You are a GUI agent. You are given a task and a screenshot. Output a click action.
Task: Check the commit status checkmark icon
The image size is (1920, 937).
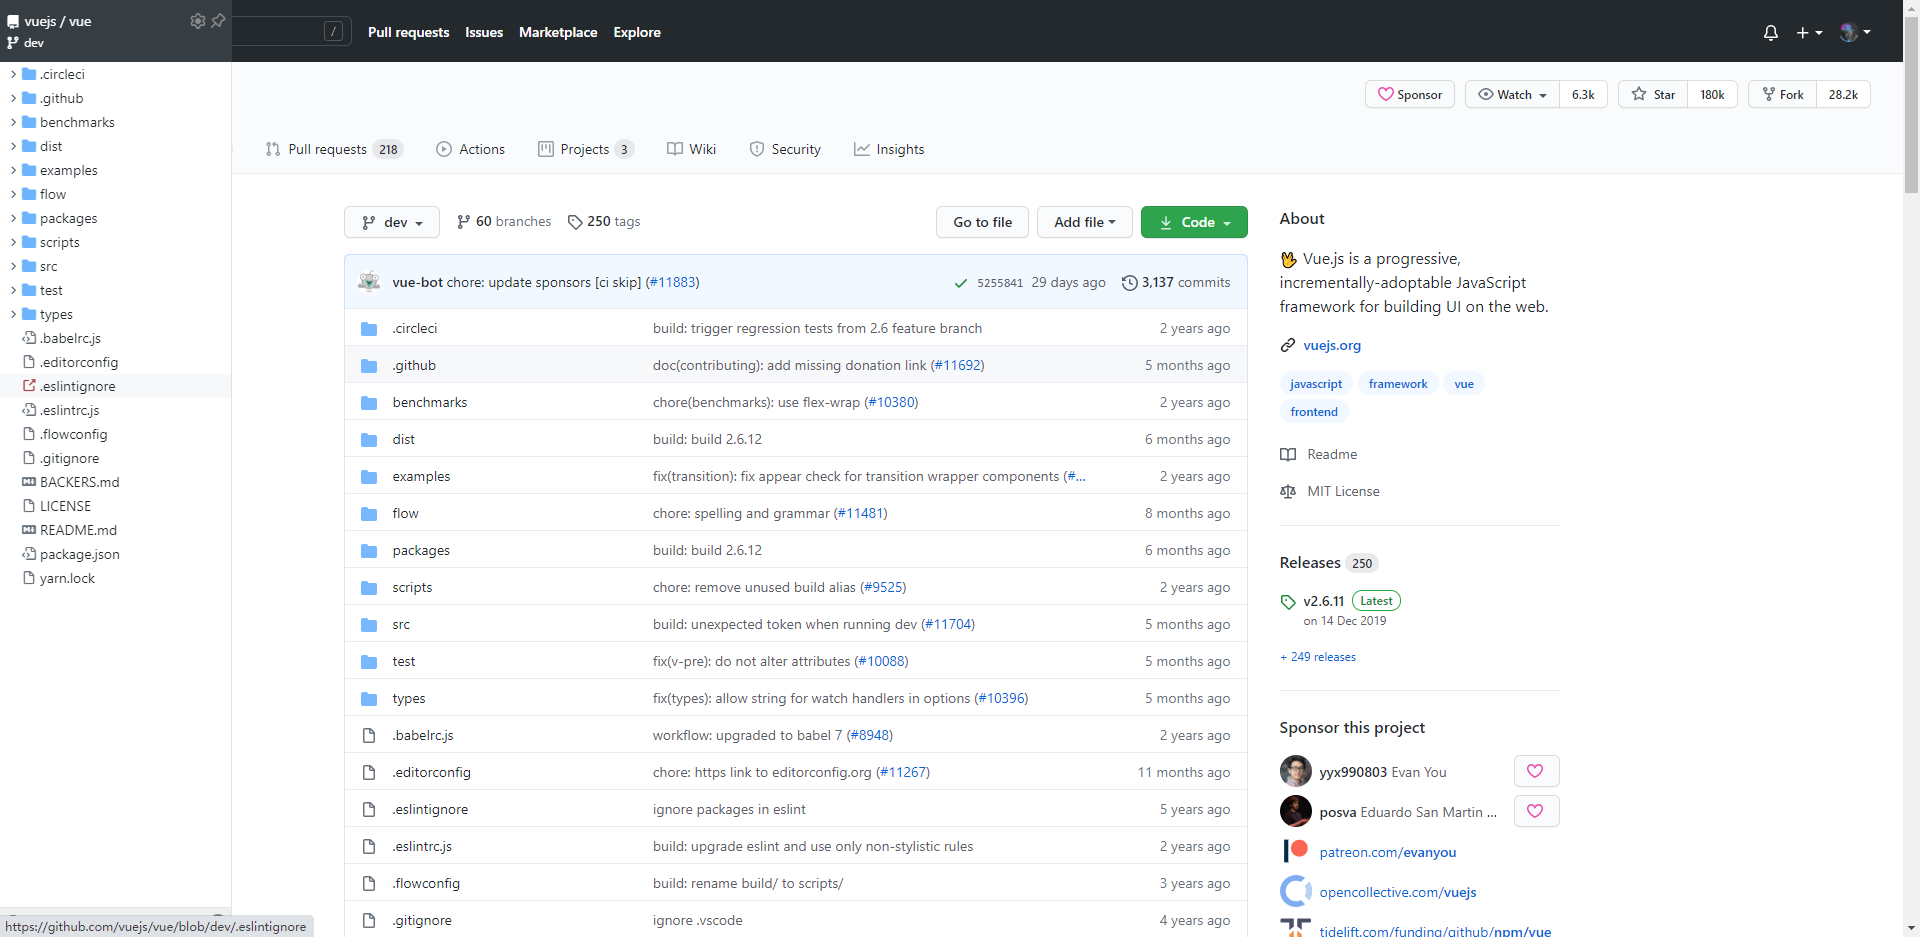(961, 283)
